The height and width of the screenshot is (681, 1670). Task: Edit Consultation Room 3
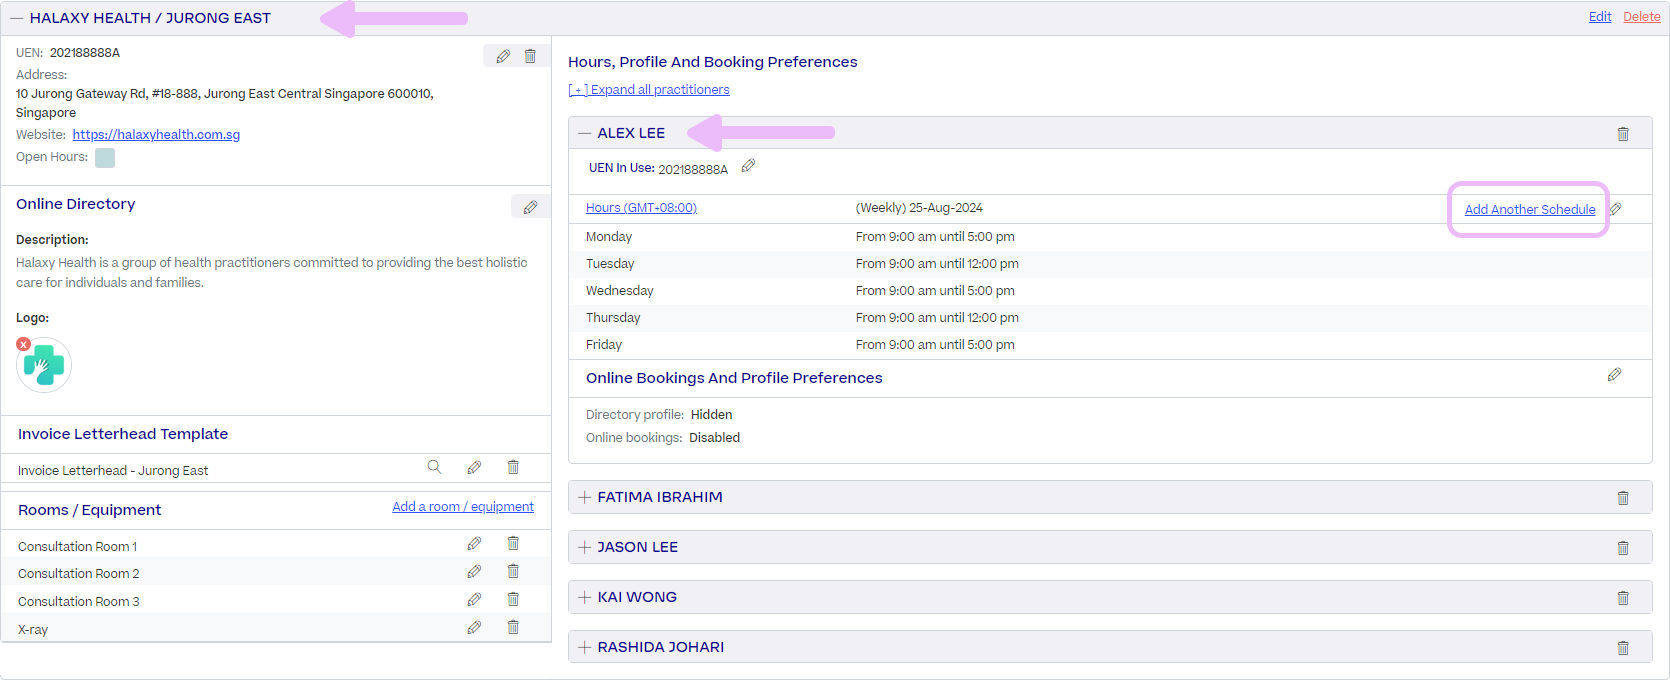pos(474,600)
